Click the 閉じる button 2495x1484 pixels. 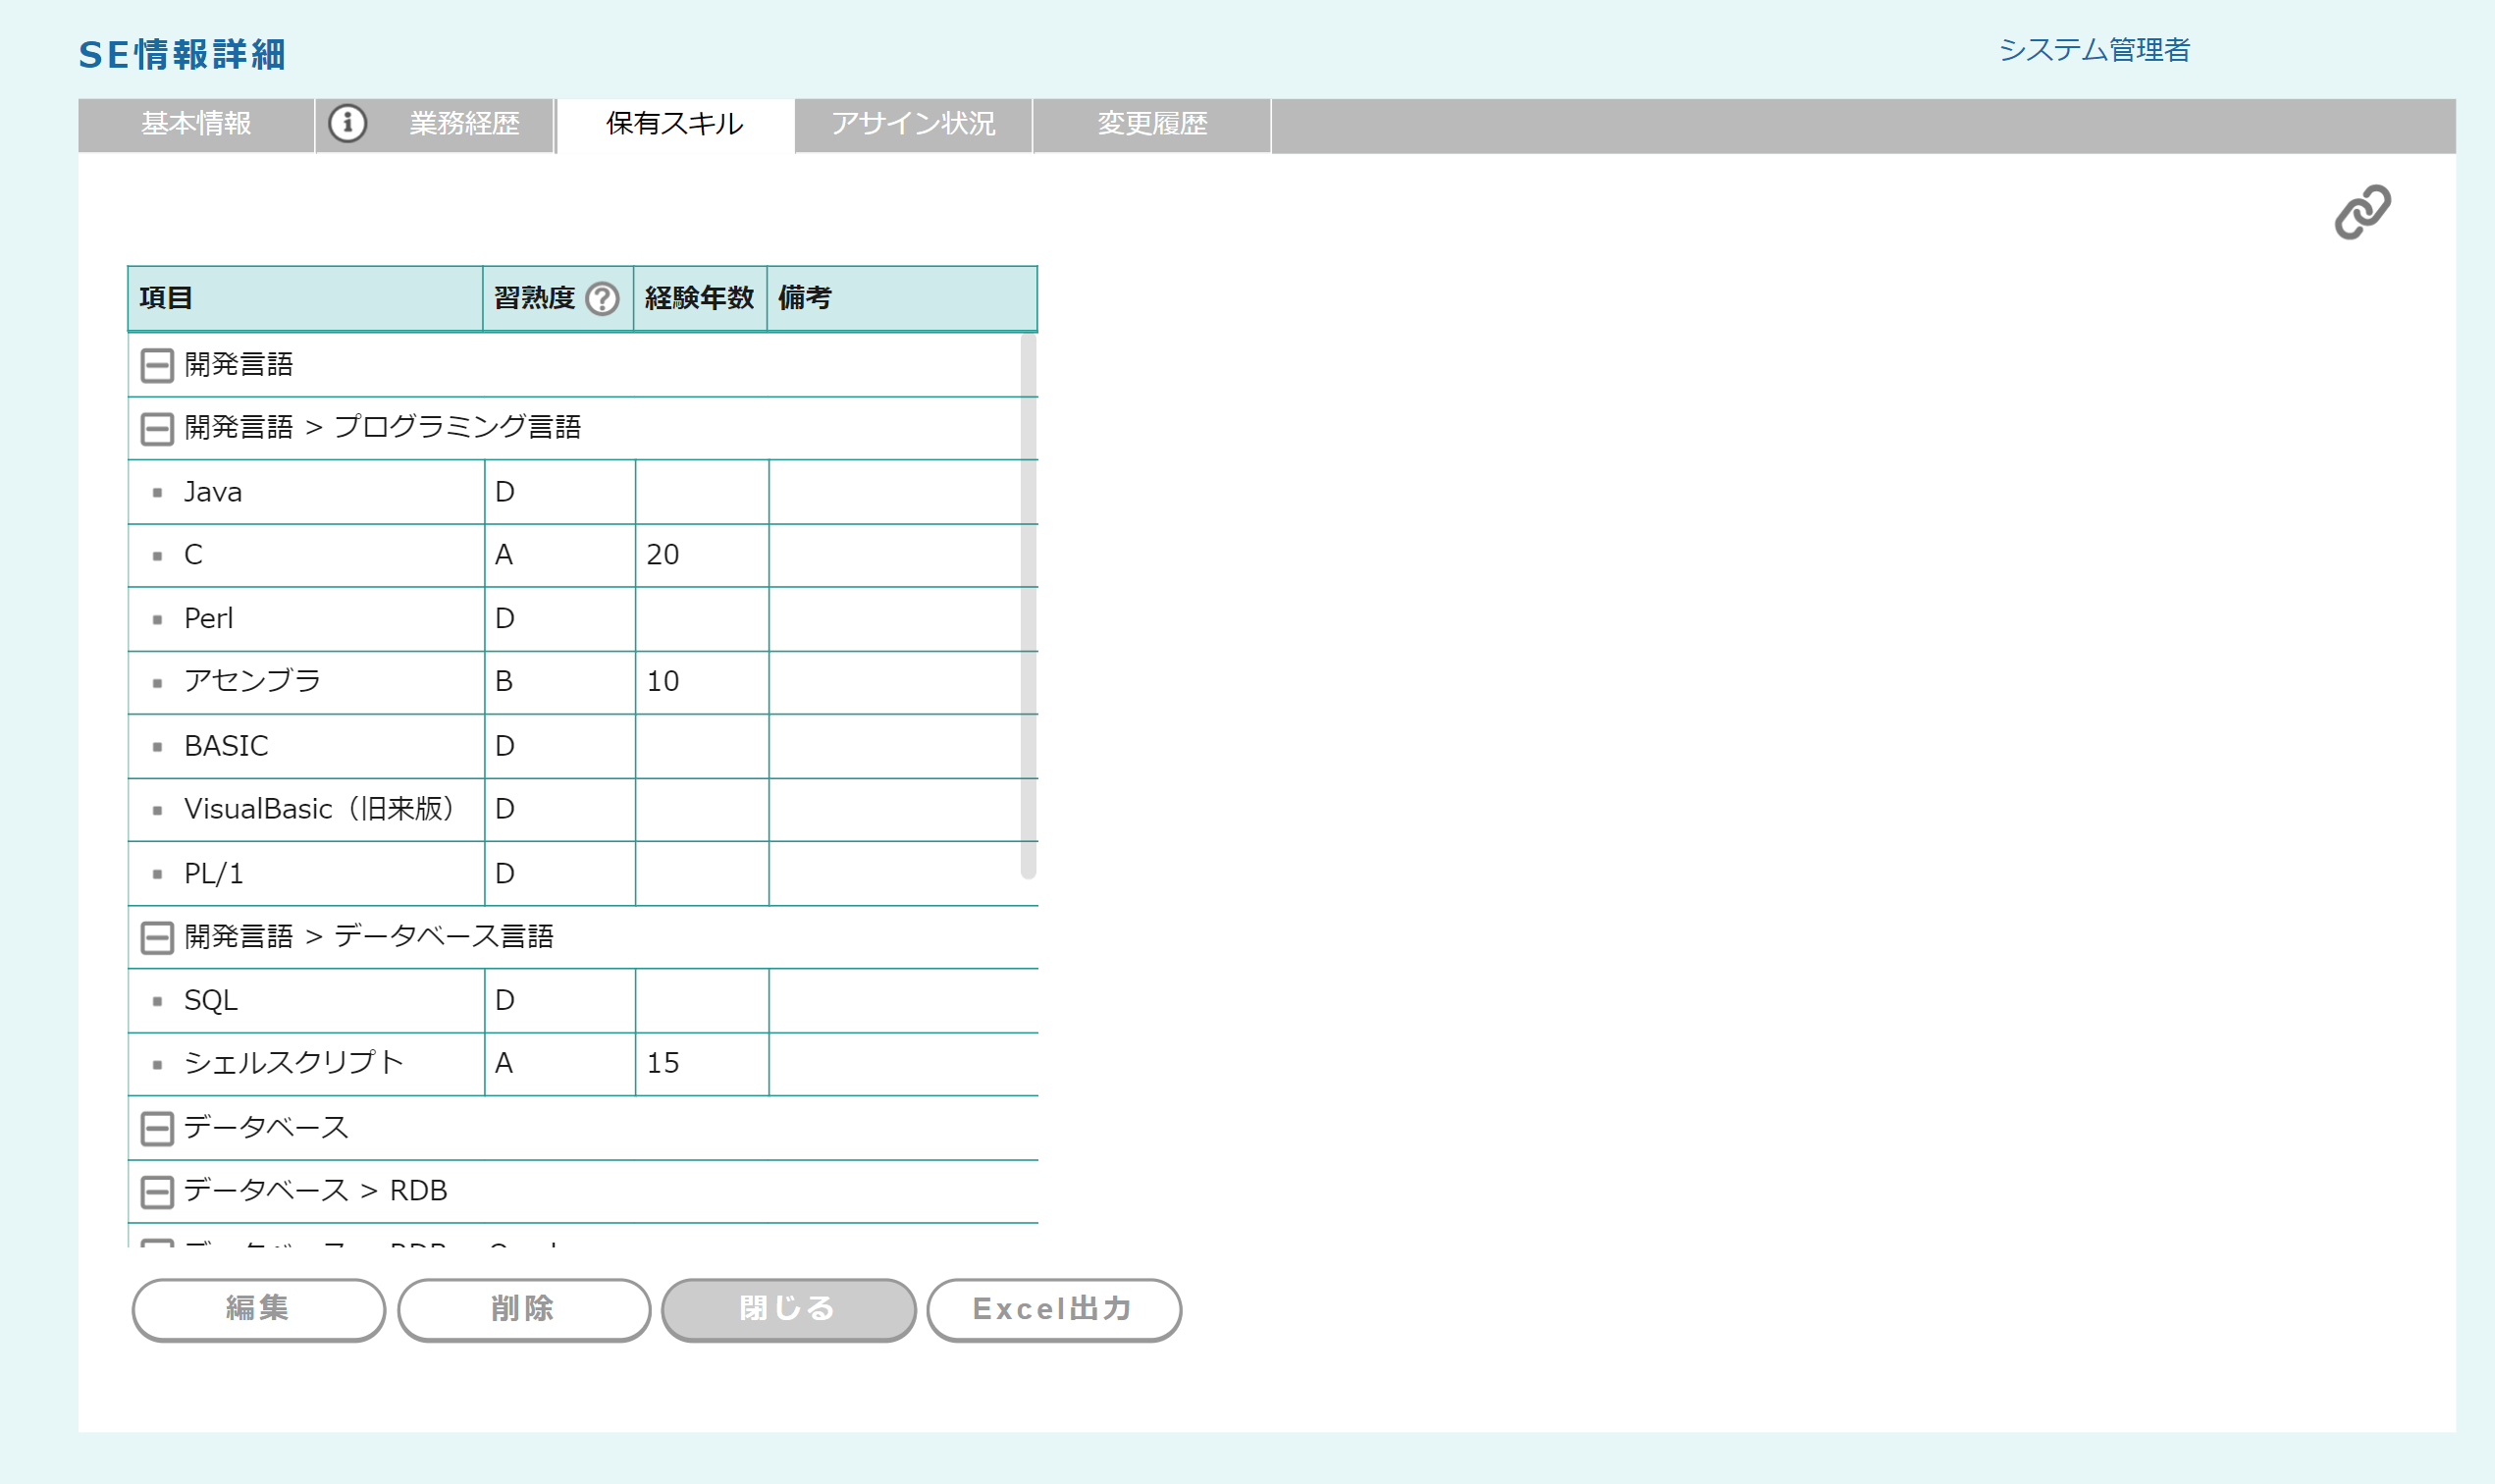(788, 1308)
